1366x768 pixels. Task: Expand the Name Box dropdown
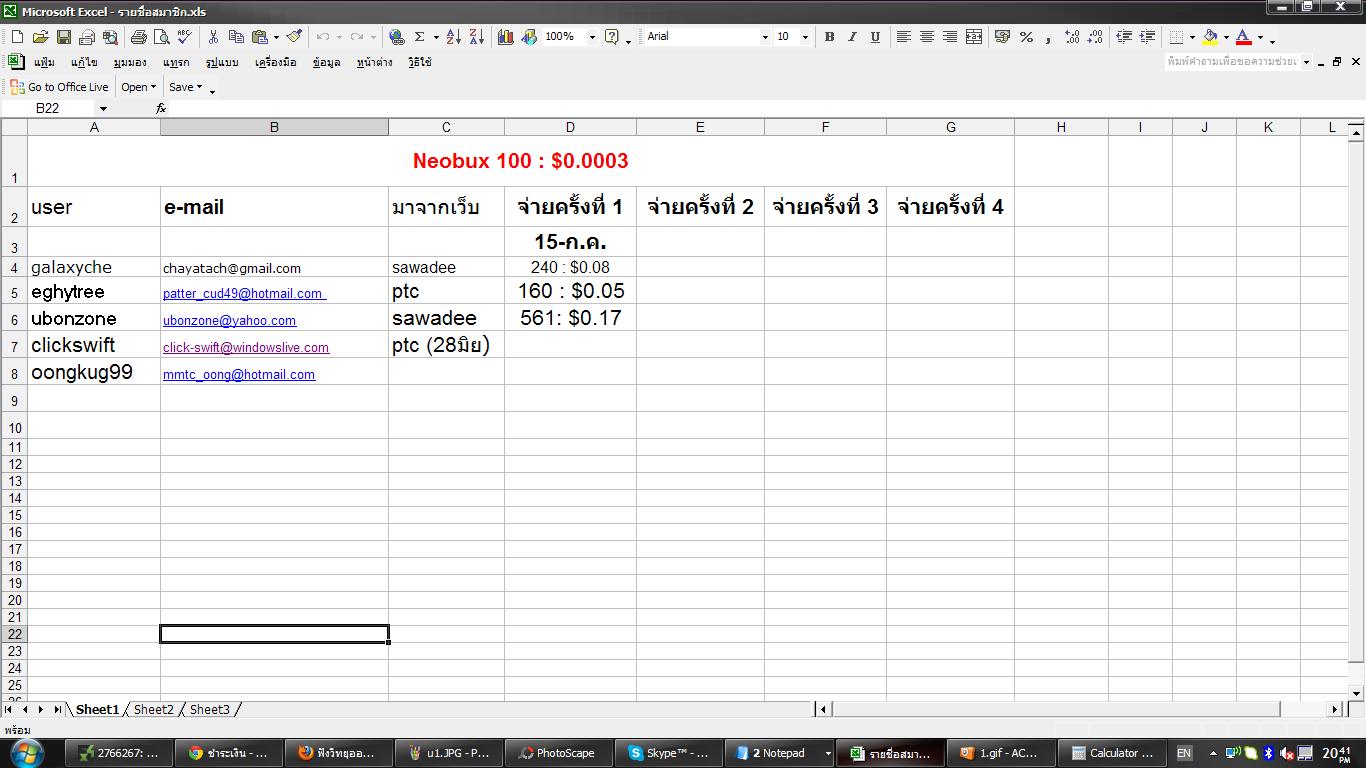coord(103,108)
